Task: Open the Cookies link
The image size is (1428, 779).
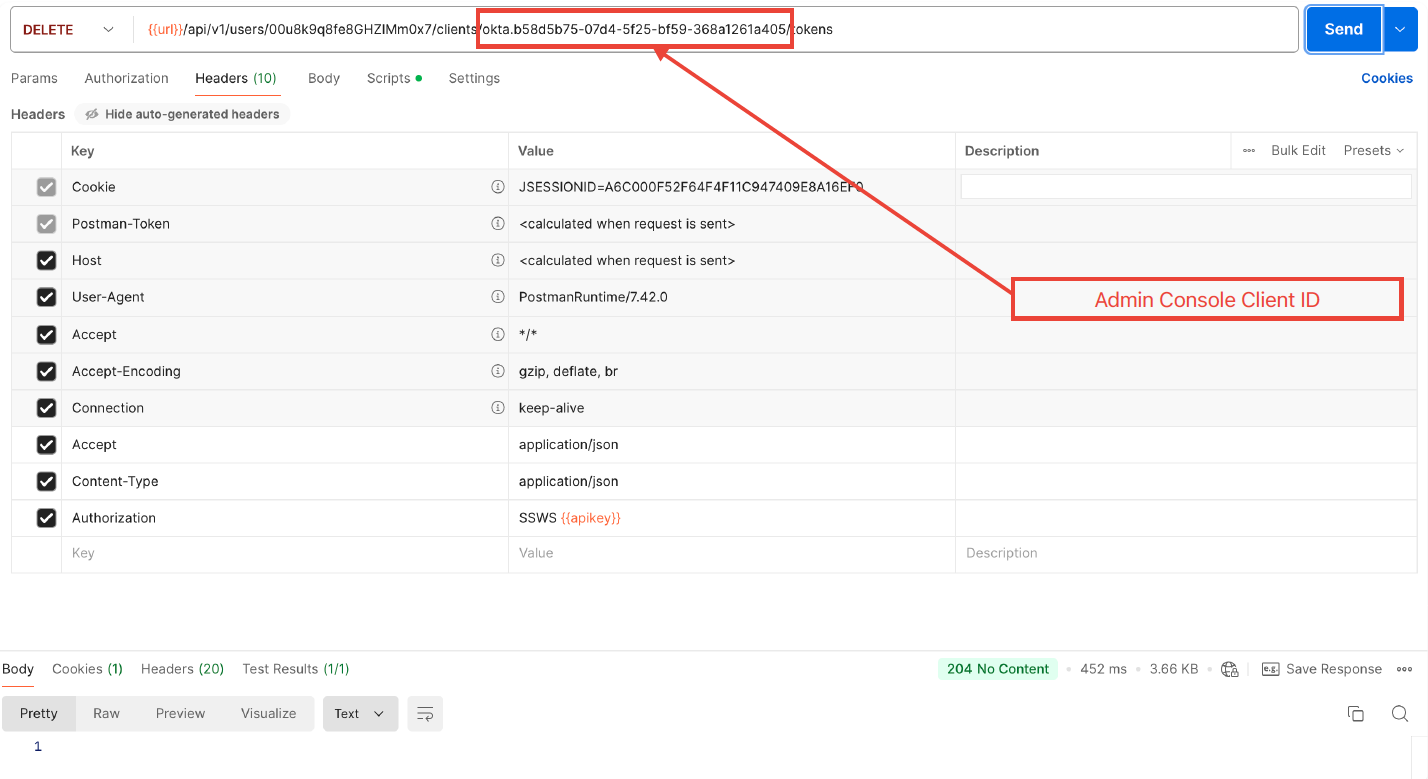Action: point(1387,78)
